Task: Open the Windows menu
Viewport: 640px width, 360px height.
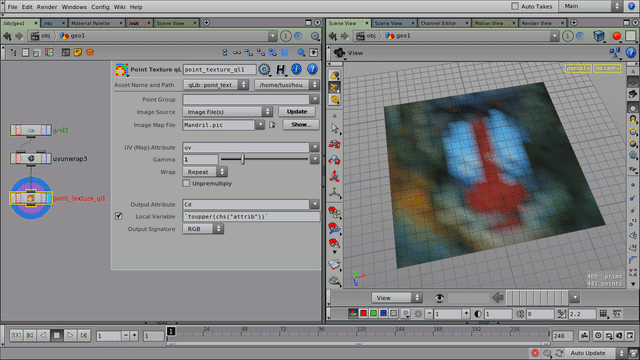Action: click(x=74, y=7)
